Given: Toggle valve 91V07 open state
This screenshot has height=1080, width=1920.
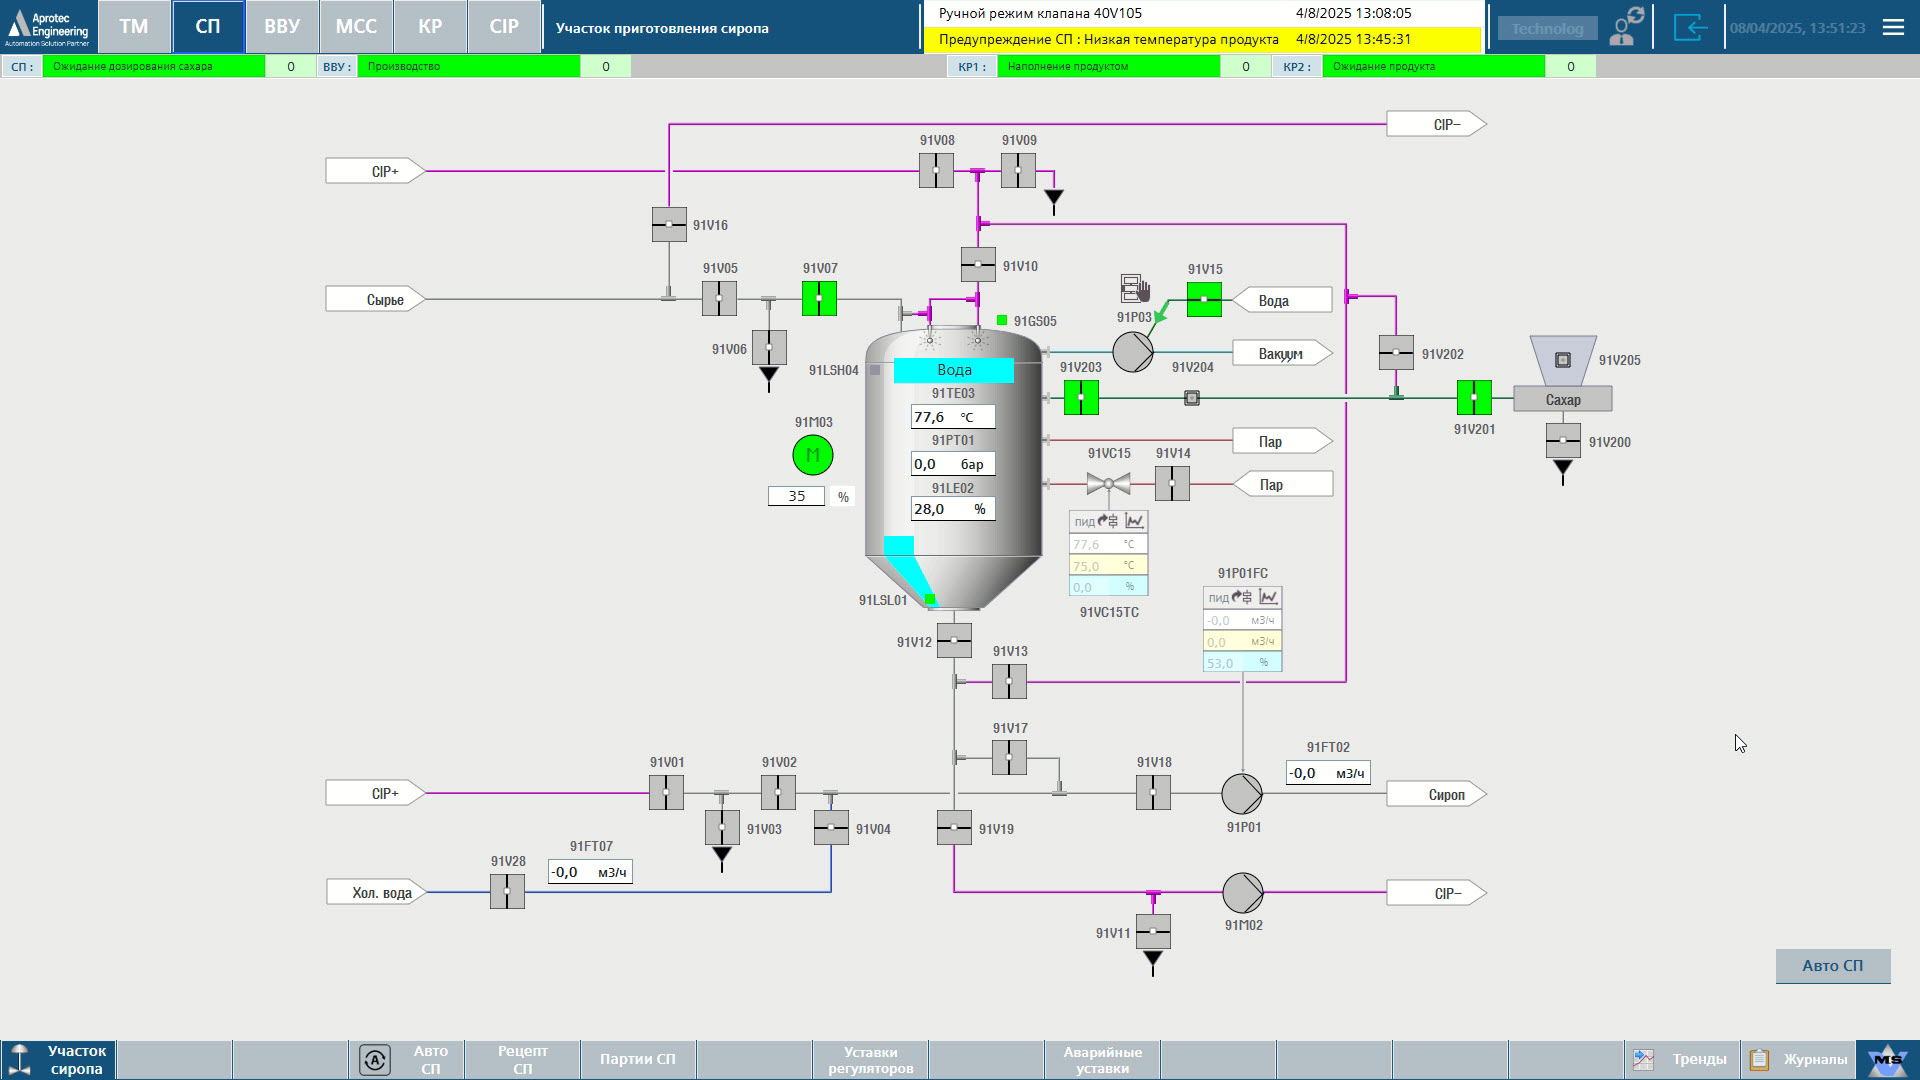Looking at the screenshot, I should click(x=818, y=298).
